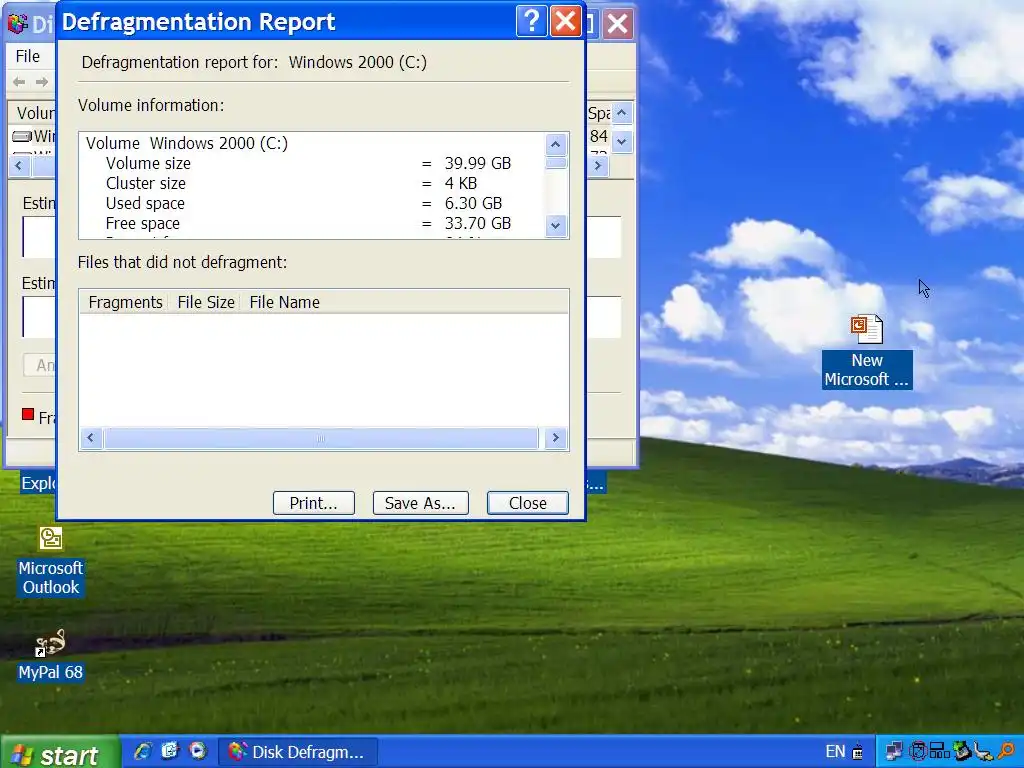Close the Defragmentation Report with the red X

(566, 22)
